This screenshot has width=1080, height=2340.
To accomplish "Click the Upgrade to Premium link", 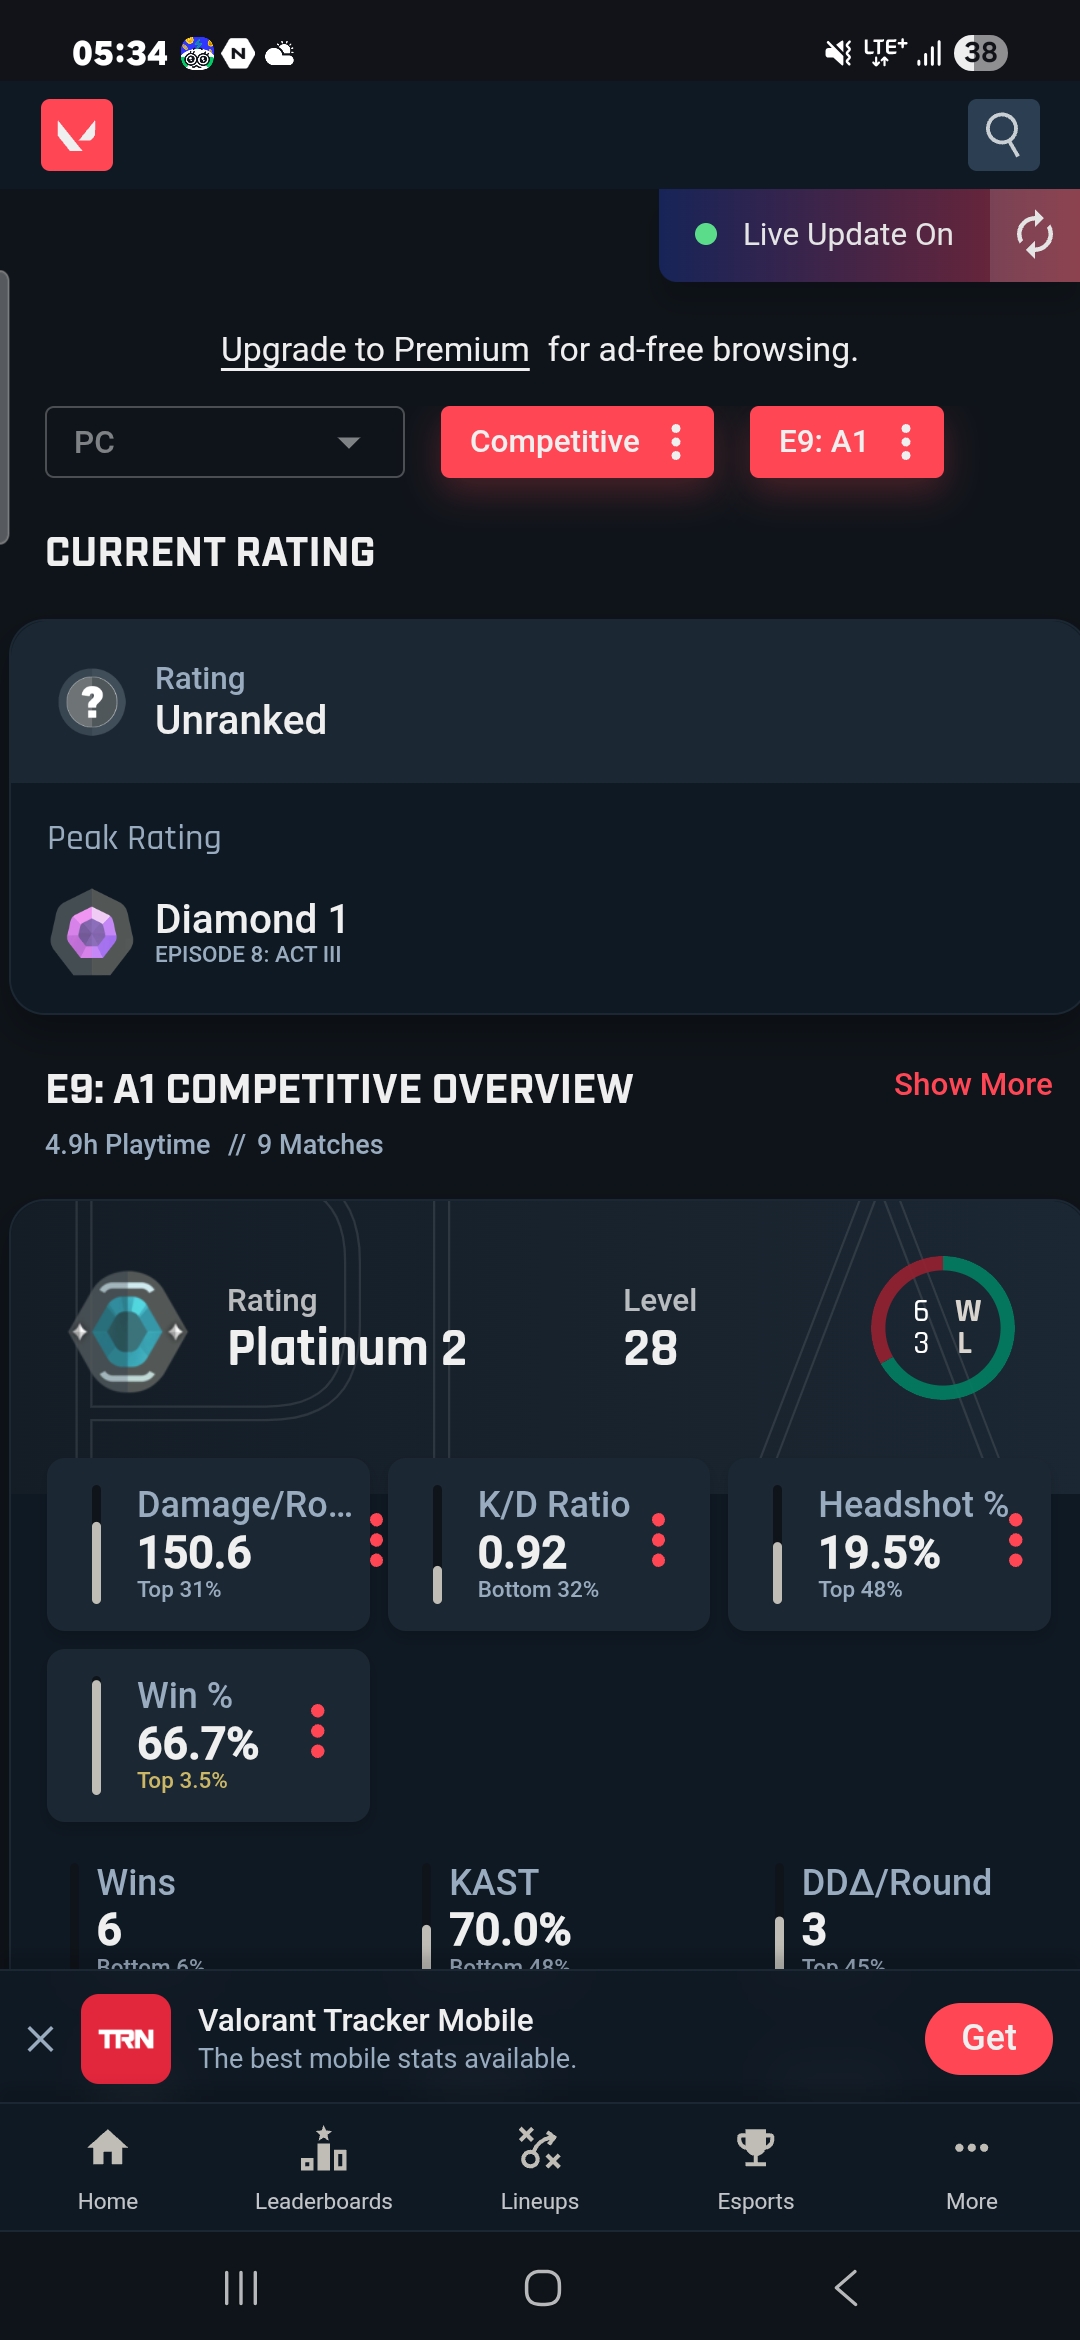I will 375,350.
